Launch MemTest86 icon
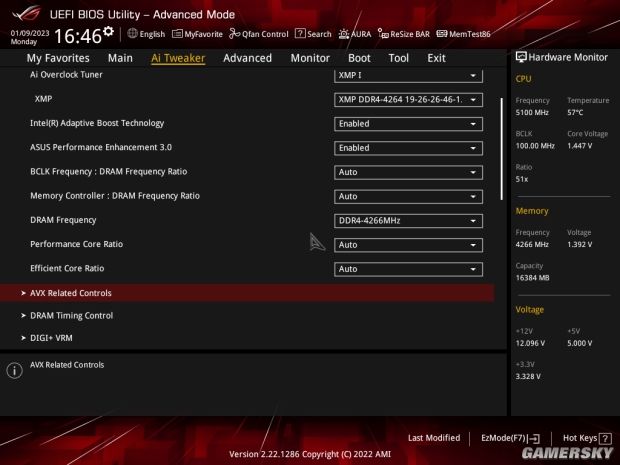This screenshot has width=620, height=465. 442,34
